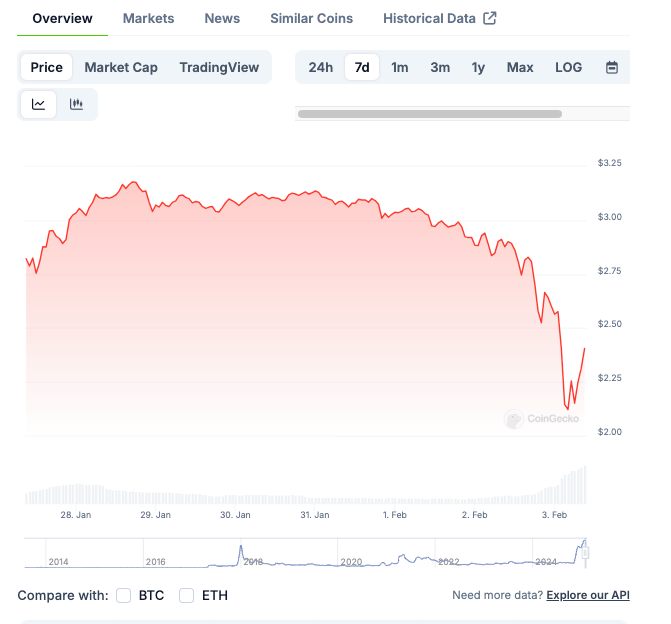Select the 24h time range

(320, 67)
